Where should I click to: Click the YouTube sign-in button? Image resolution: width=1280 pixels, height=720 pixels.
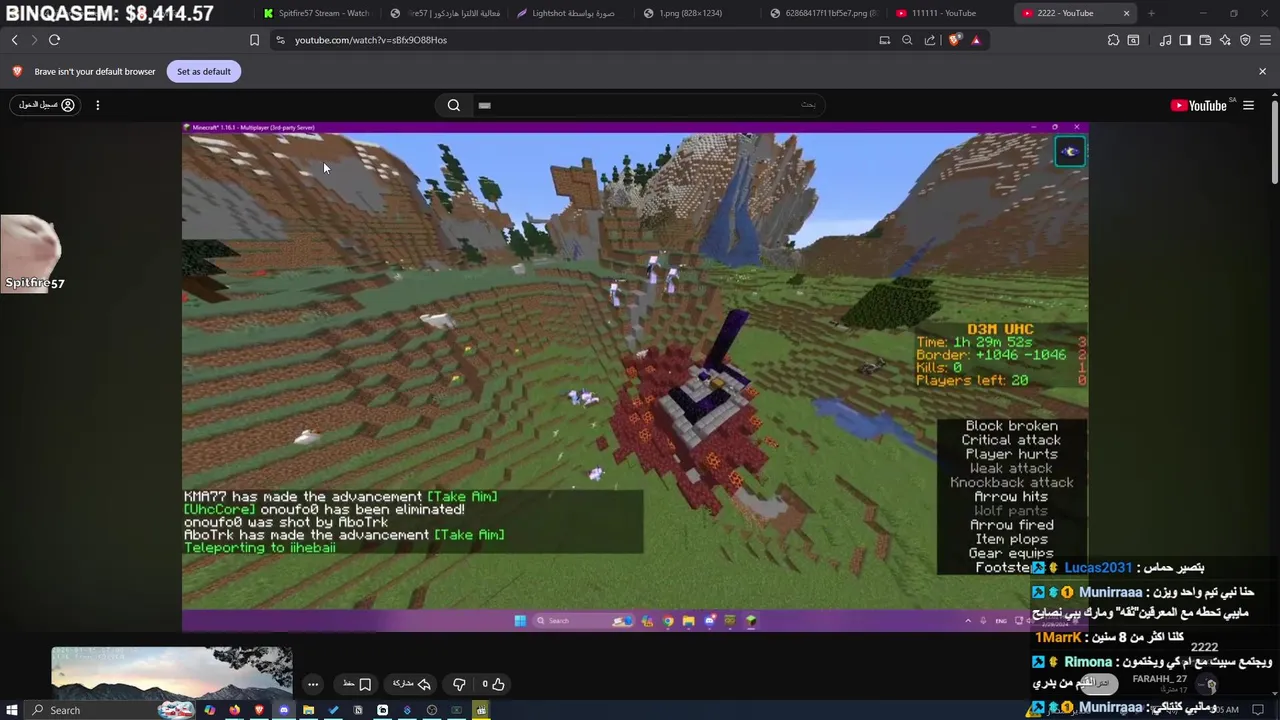pyautogui.click(x=46, y=105)
